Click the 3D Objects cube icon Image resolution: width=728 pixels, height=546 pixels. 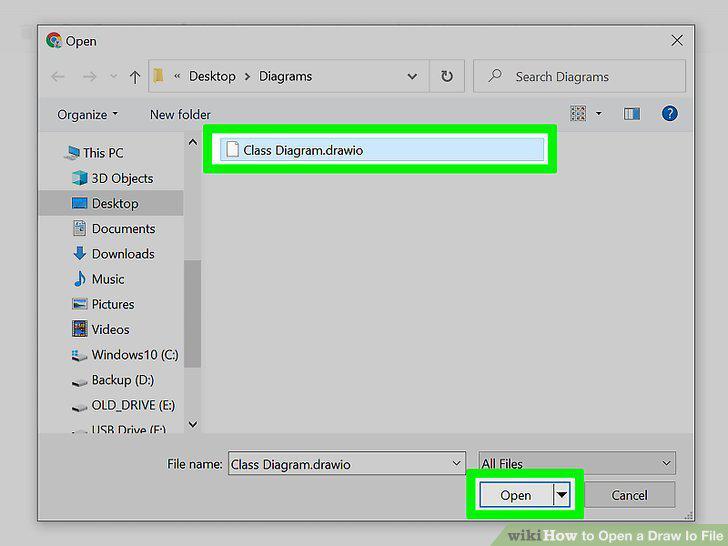click(80, 178)
